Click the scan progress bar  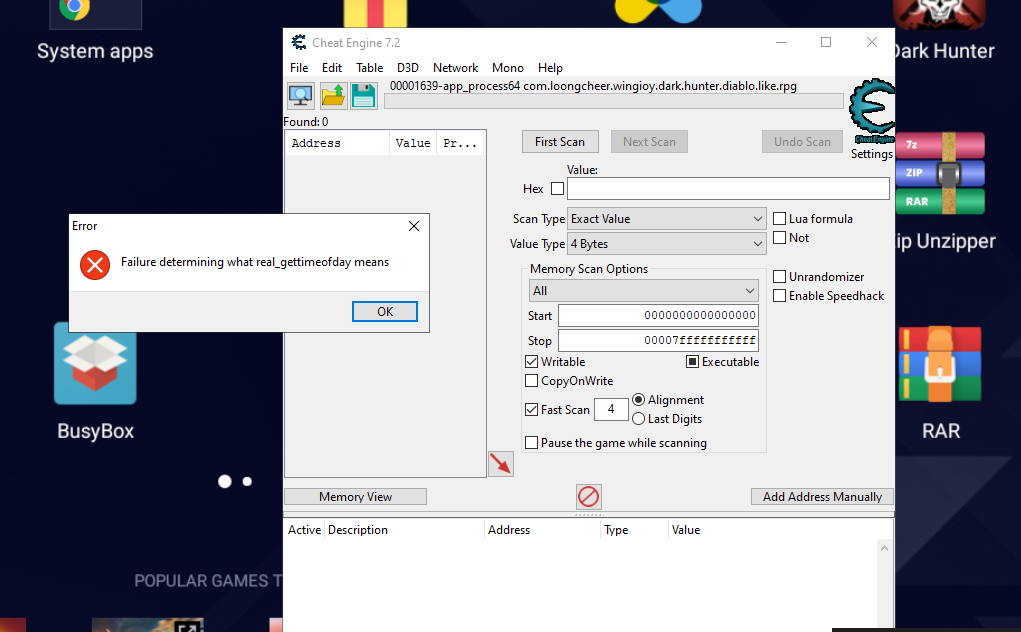(613, 102)
